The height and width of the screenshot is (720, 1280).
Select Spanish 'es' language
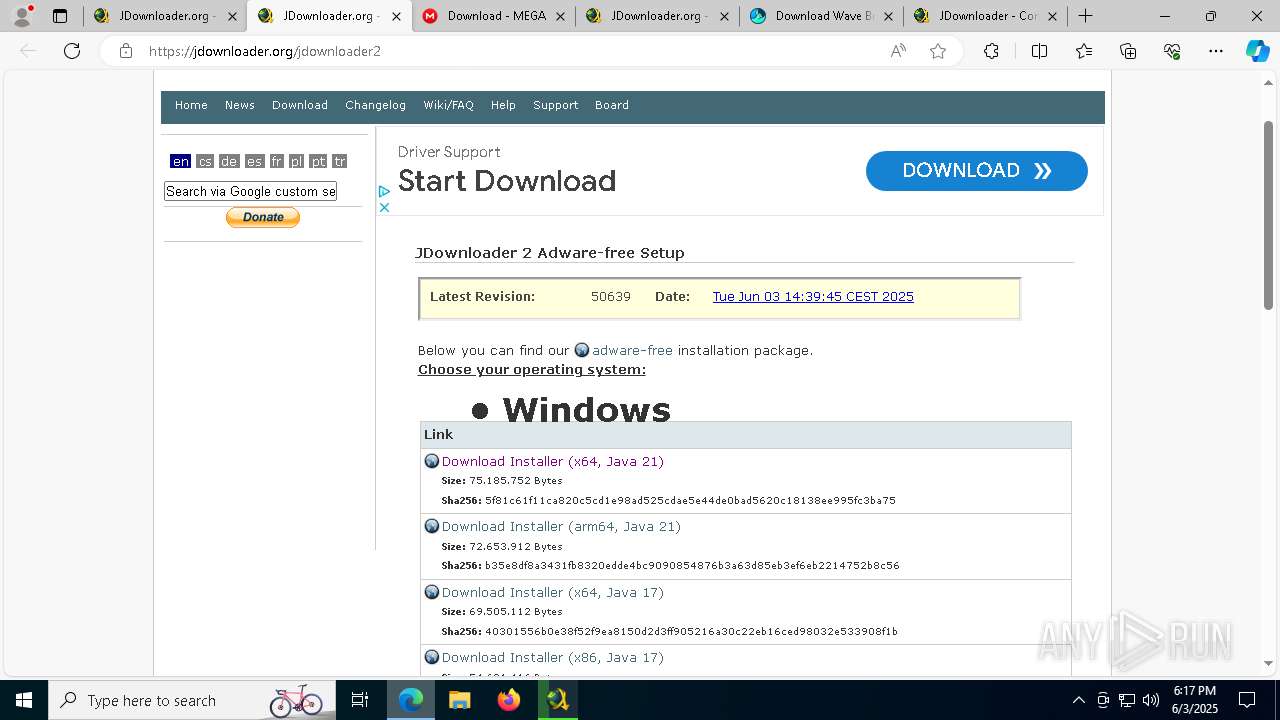254,161
